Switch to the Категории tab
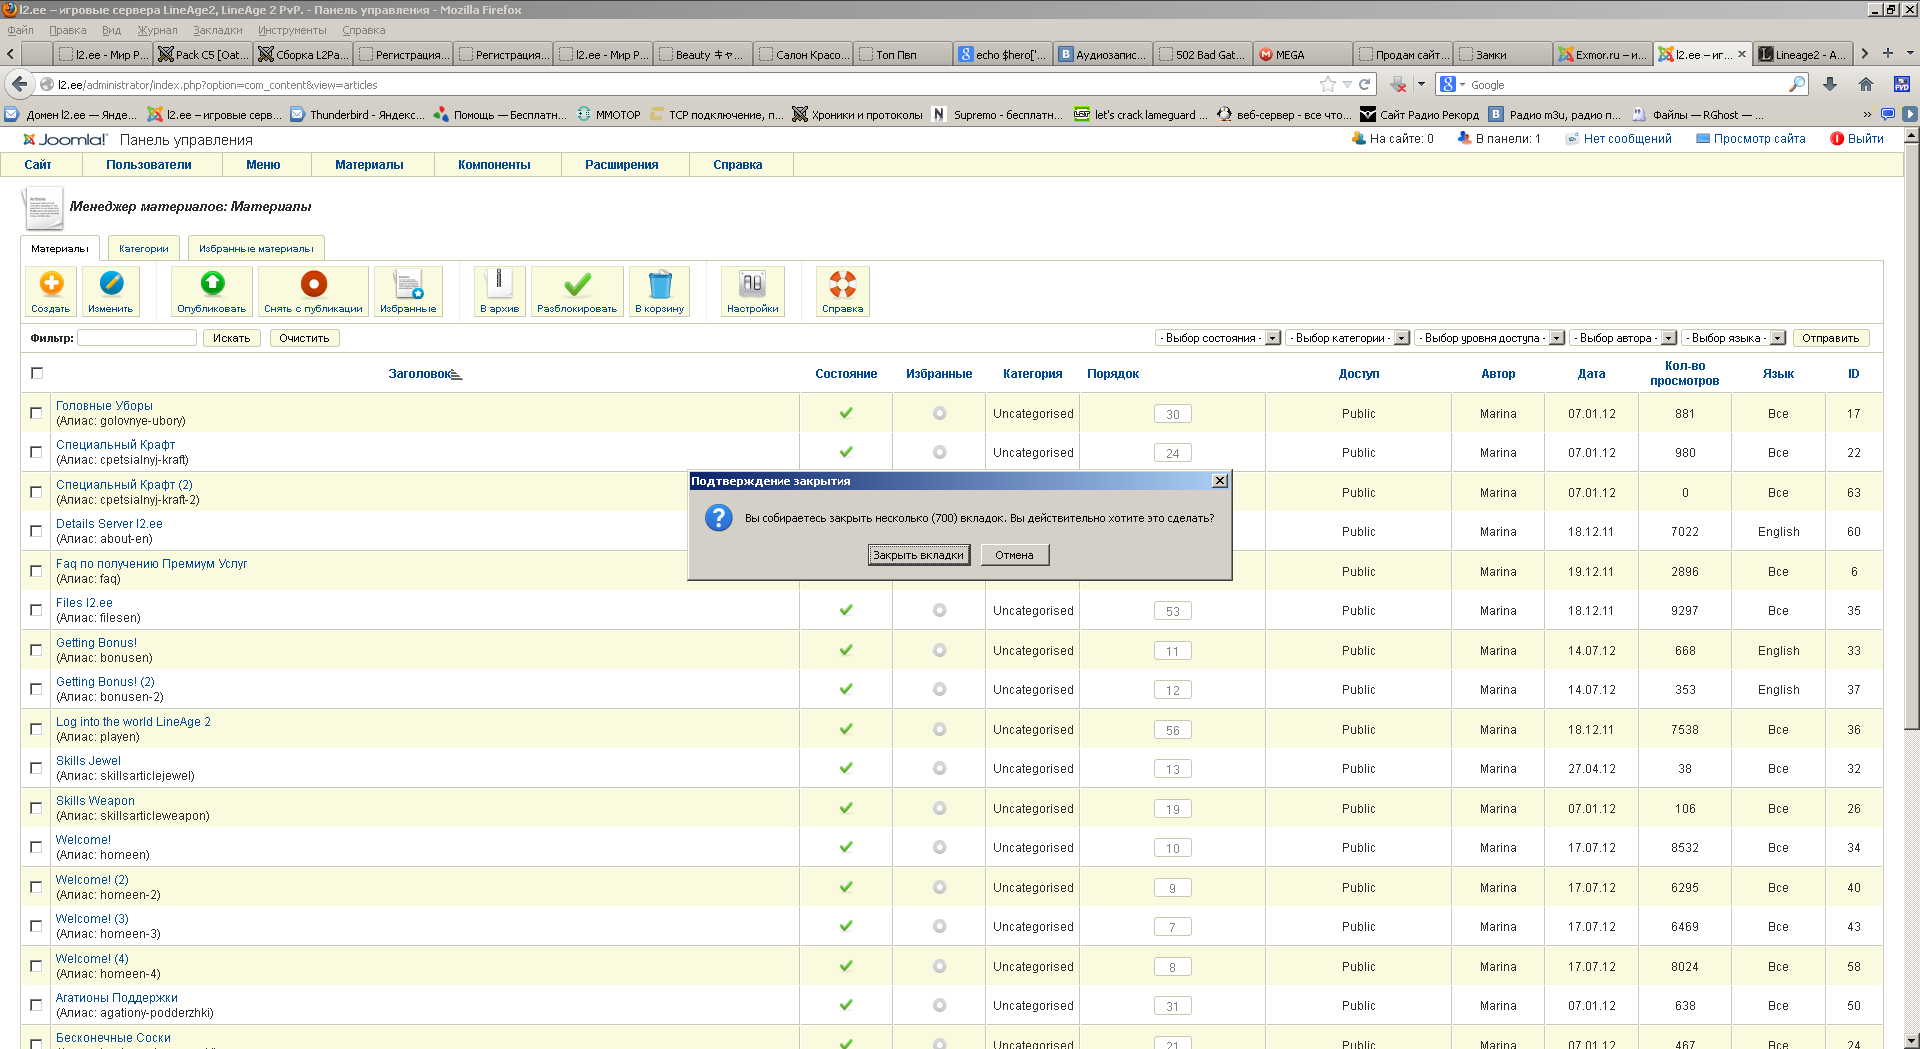The image size is (1920, 1049). [x=144, y=248]
